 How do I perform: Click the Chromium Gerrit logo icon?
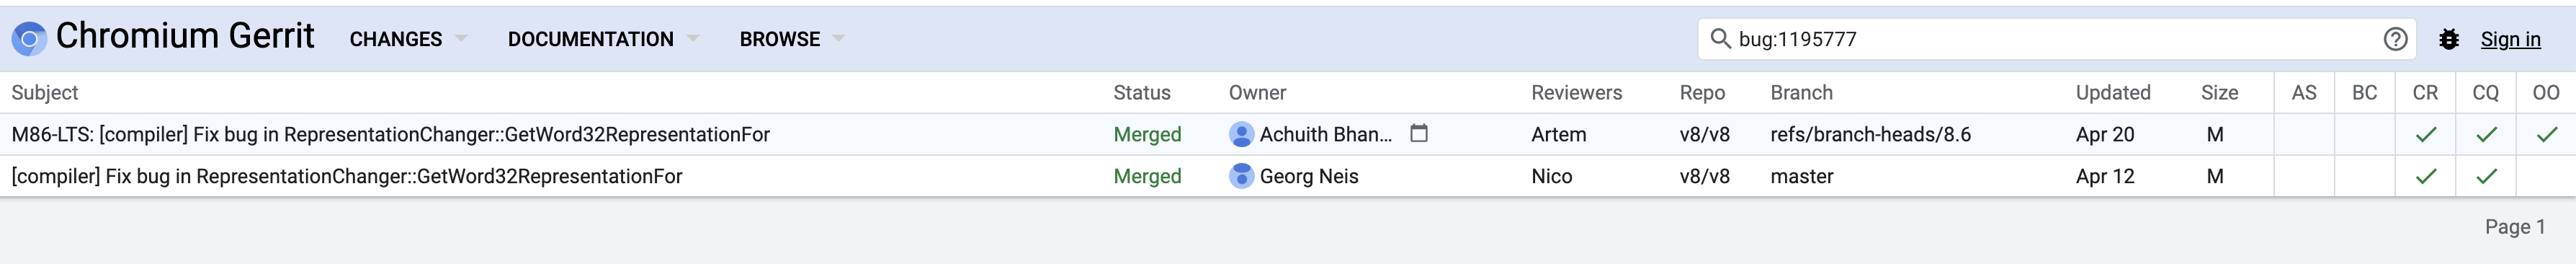point(28,39)
